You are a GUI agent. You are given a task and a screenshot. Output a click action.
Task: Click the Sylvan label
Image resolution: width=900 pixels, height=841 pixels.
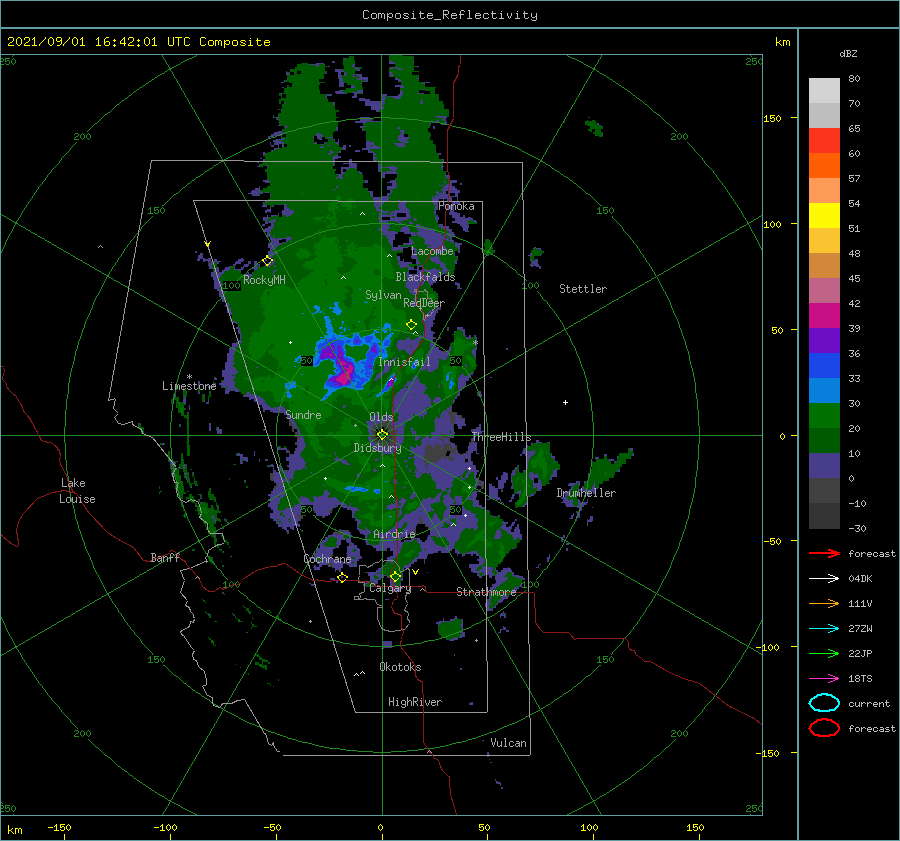pos(383,295)
